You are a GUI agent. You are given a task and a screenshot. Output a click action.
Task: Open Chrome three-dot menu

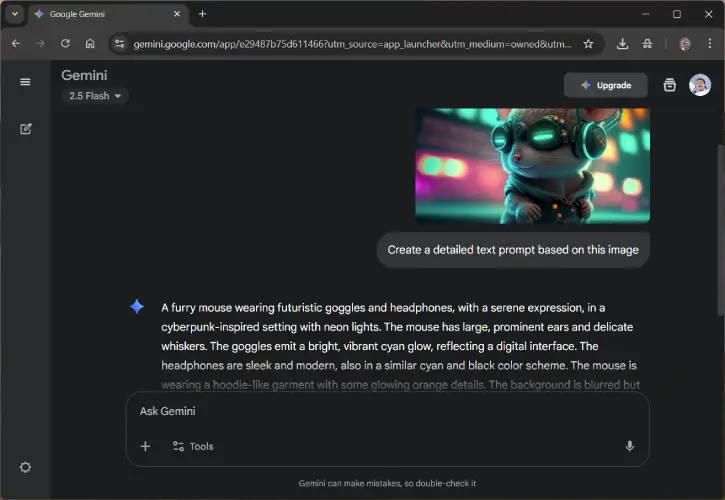pyautogui.click(x=708, y=44)
